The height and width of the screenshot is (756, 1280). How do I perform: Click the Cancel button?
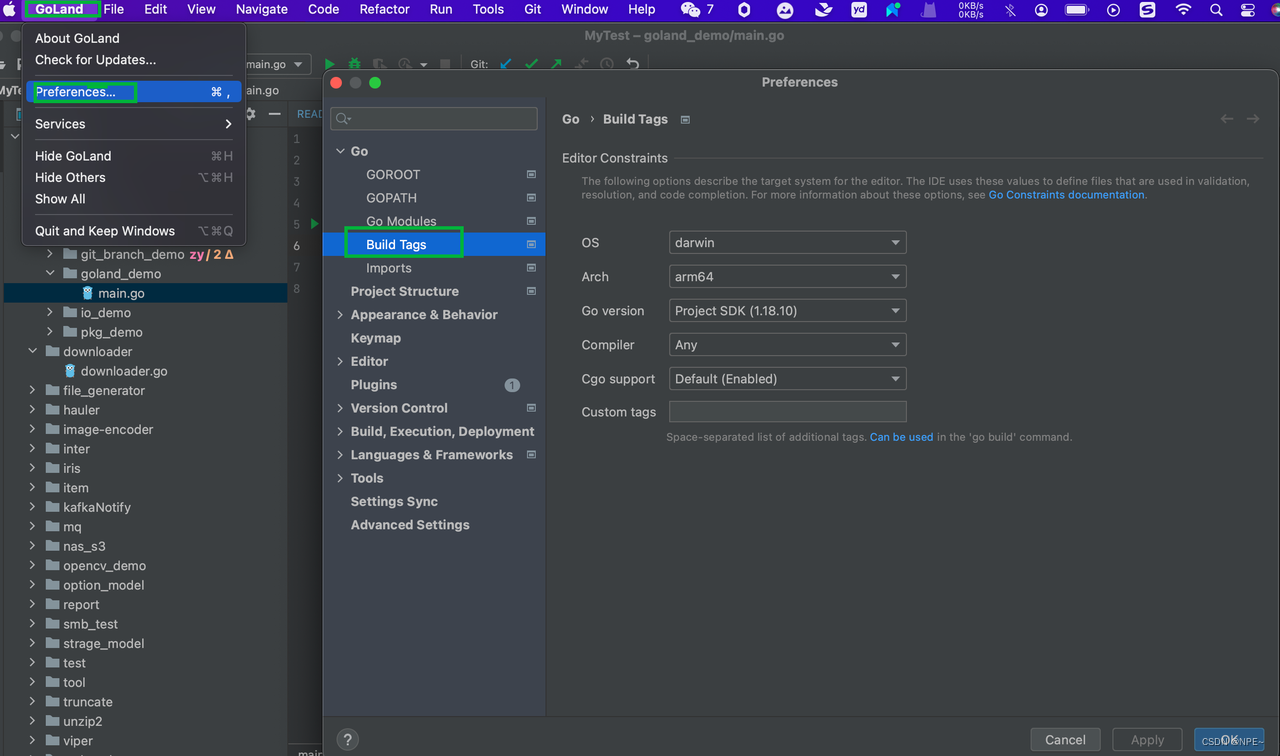tap(1065, 740)
